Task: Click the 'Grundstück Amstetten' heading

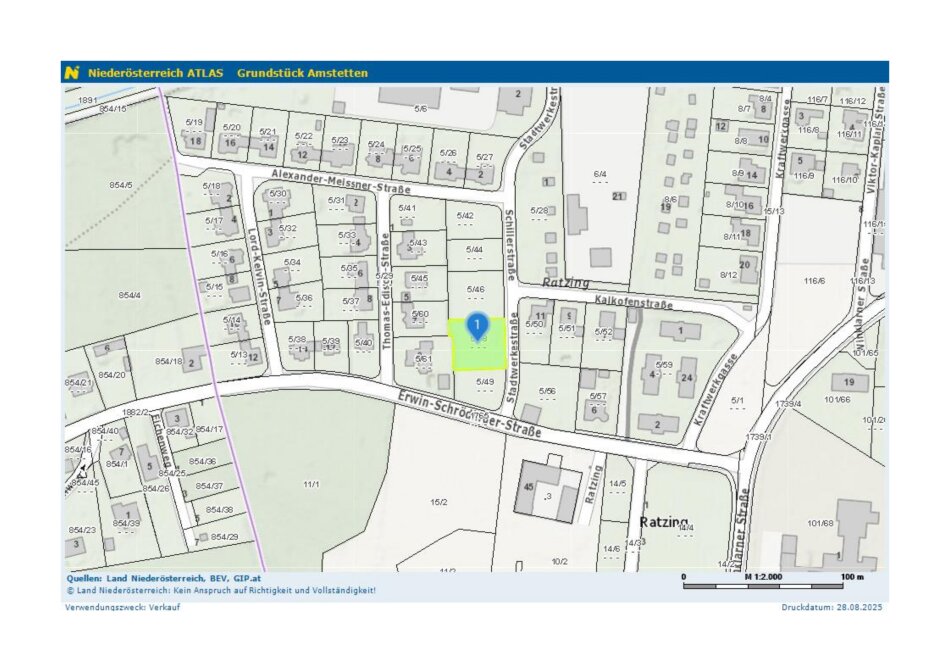Action: 302,73
